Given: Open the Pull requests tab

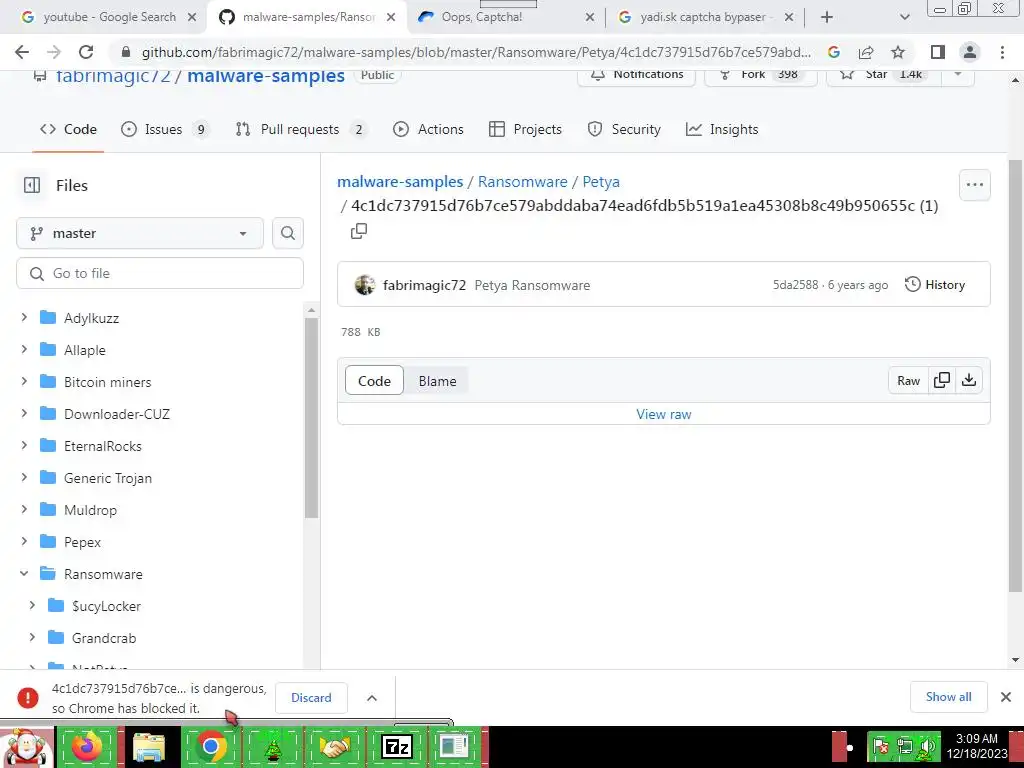Looking at the screenshot, I should pos(301,129).
